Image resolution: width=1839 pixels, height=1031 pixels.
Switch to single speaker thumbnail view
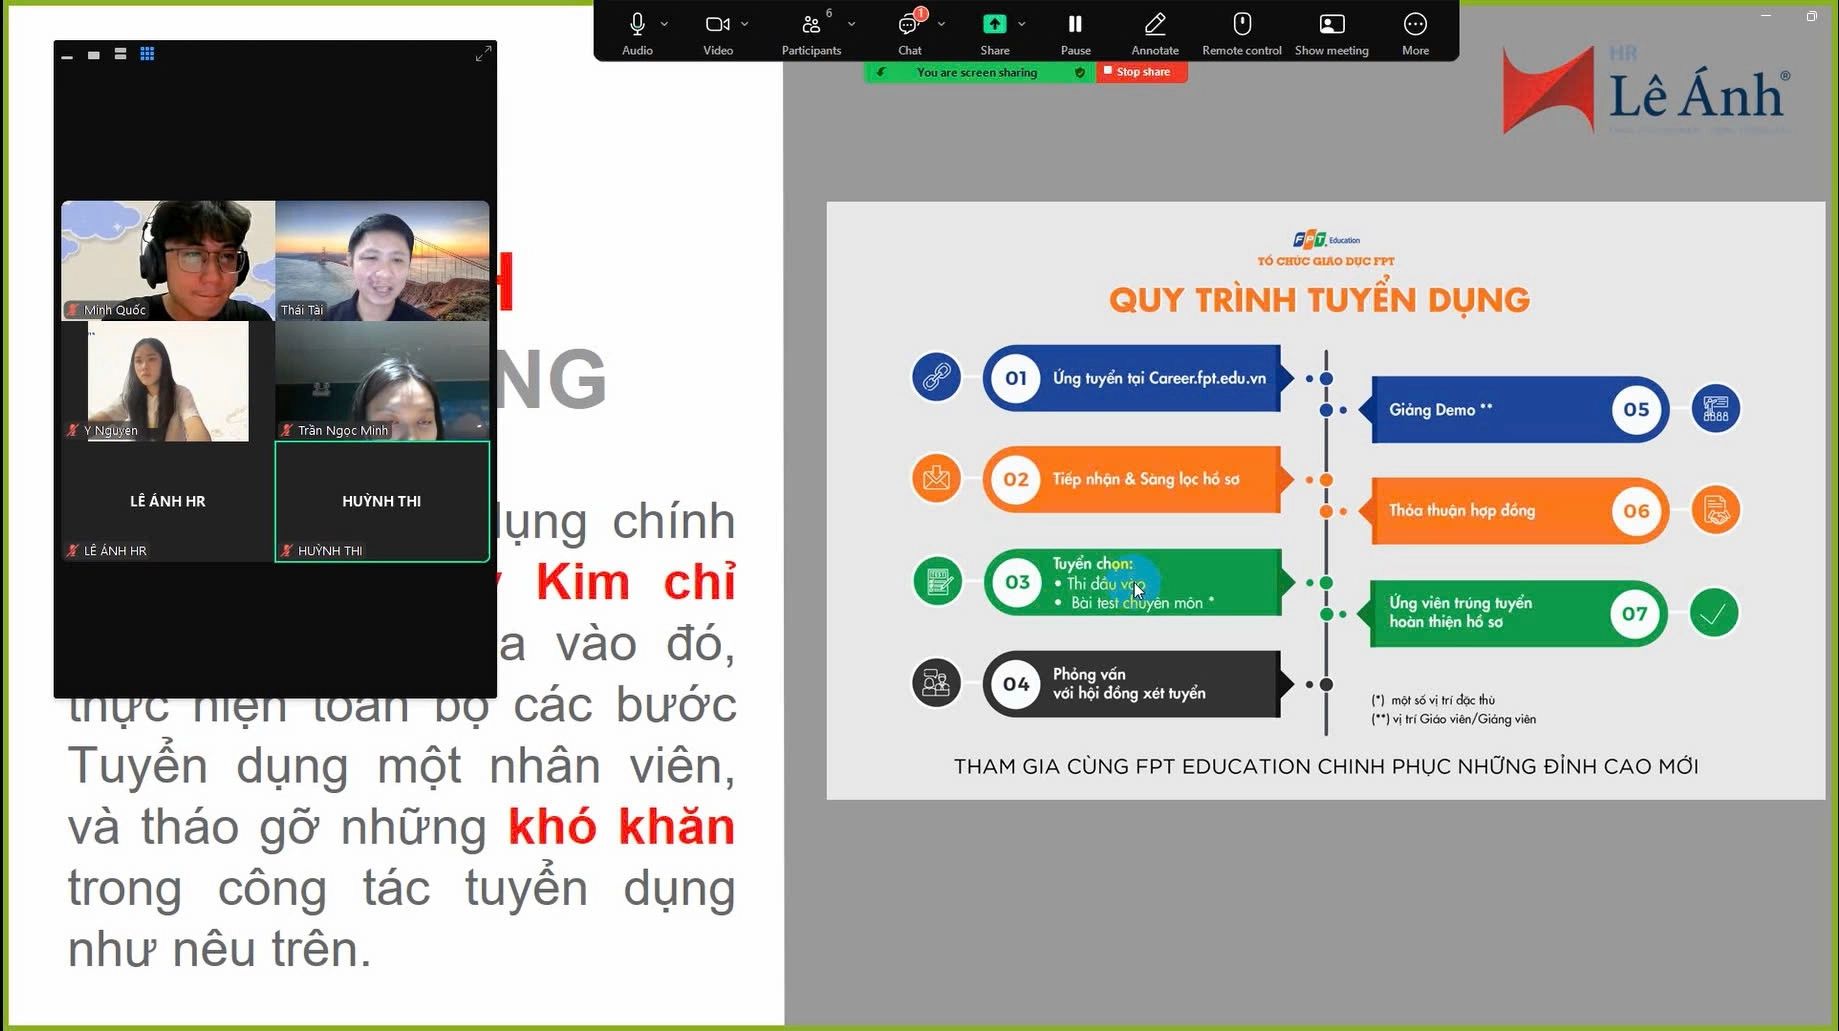[x=93, y=55]
